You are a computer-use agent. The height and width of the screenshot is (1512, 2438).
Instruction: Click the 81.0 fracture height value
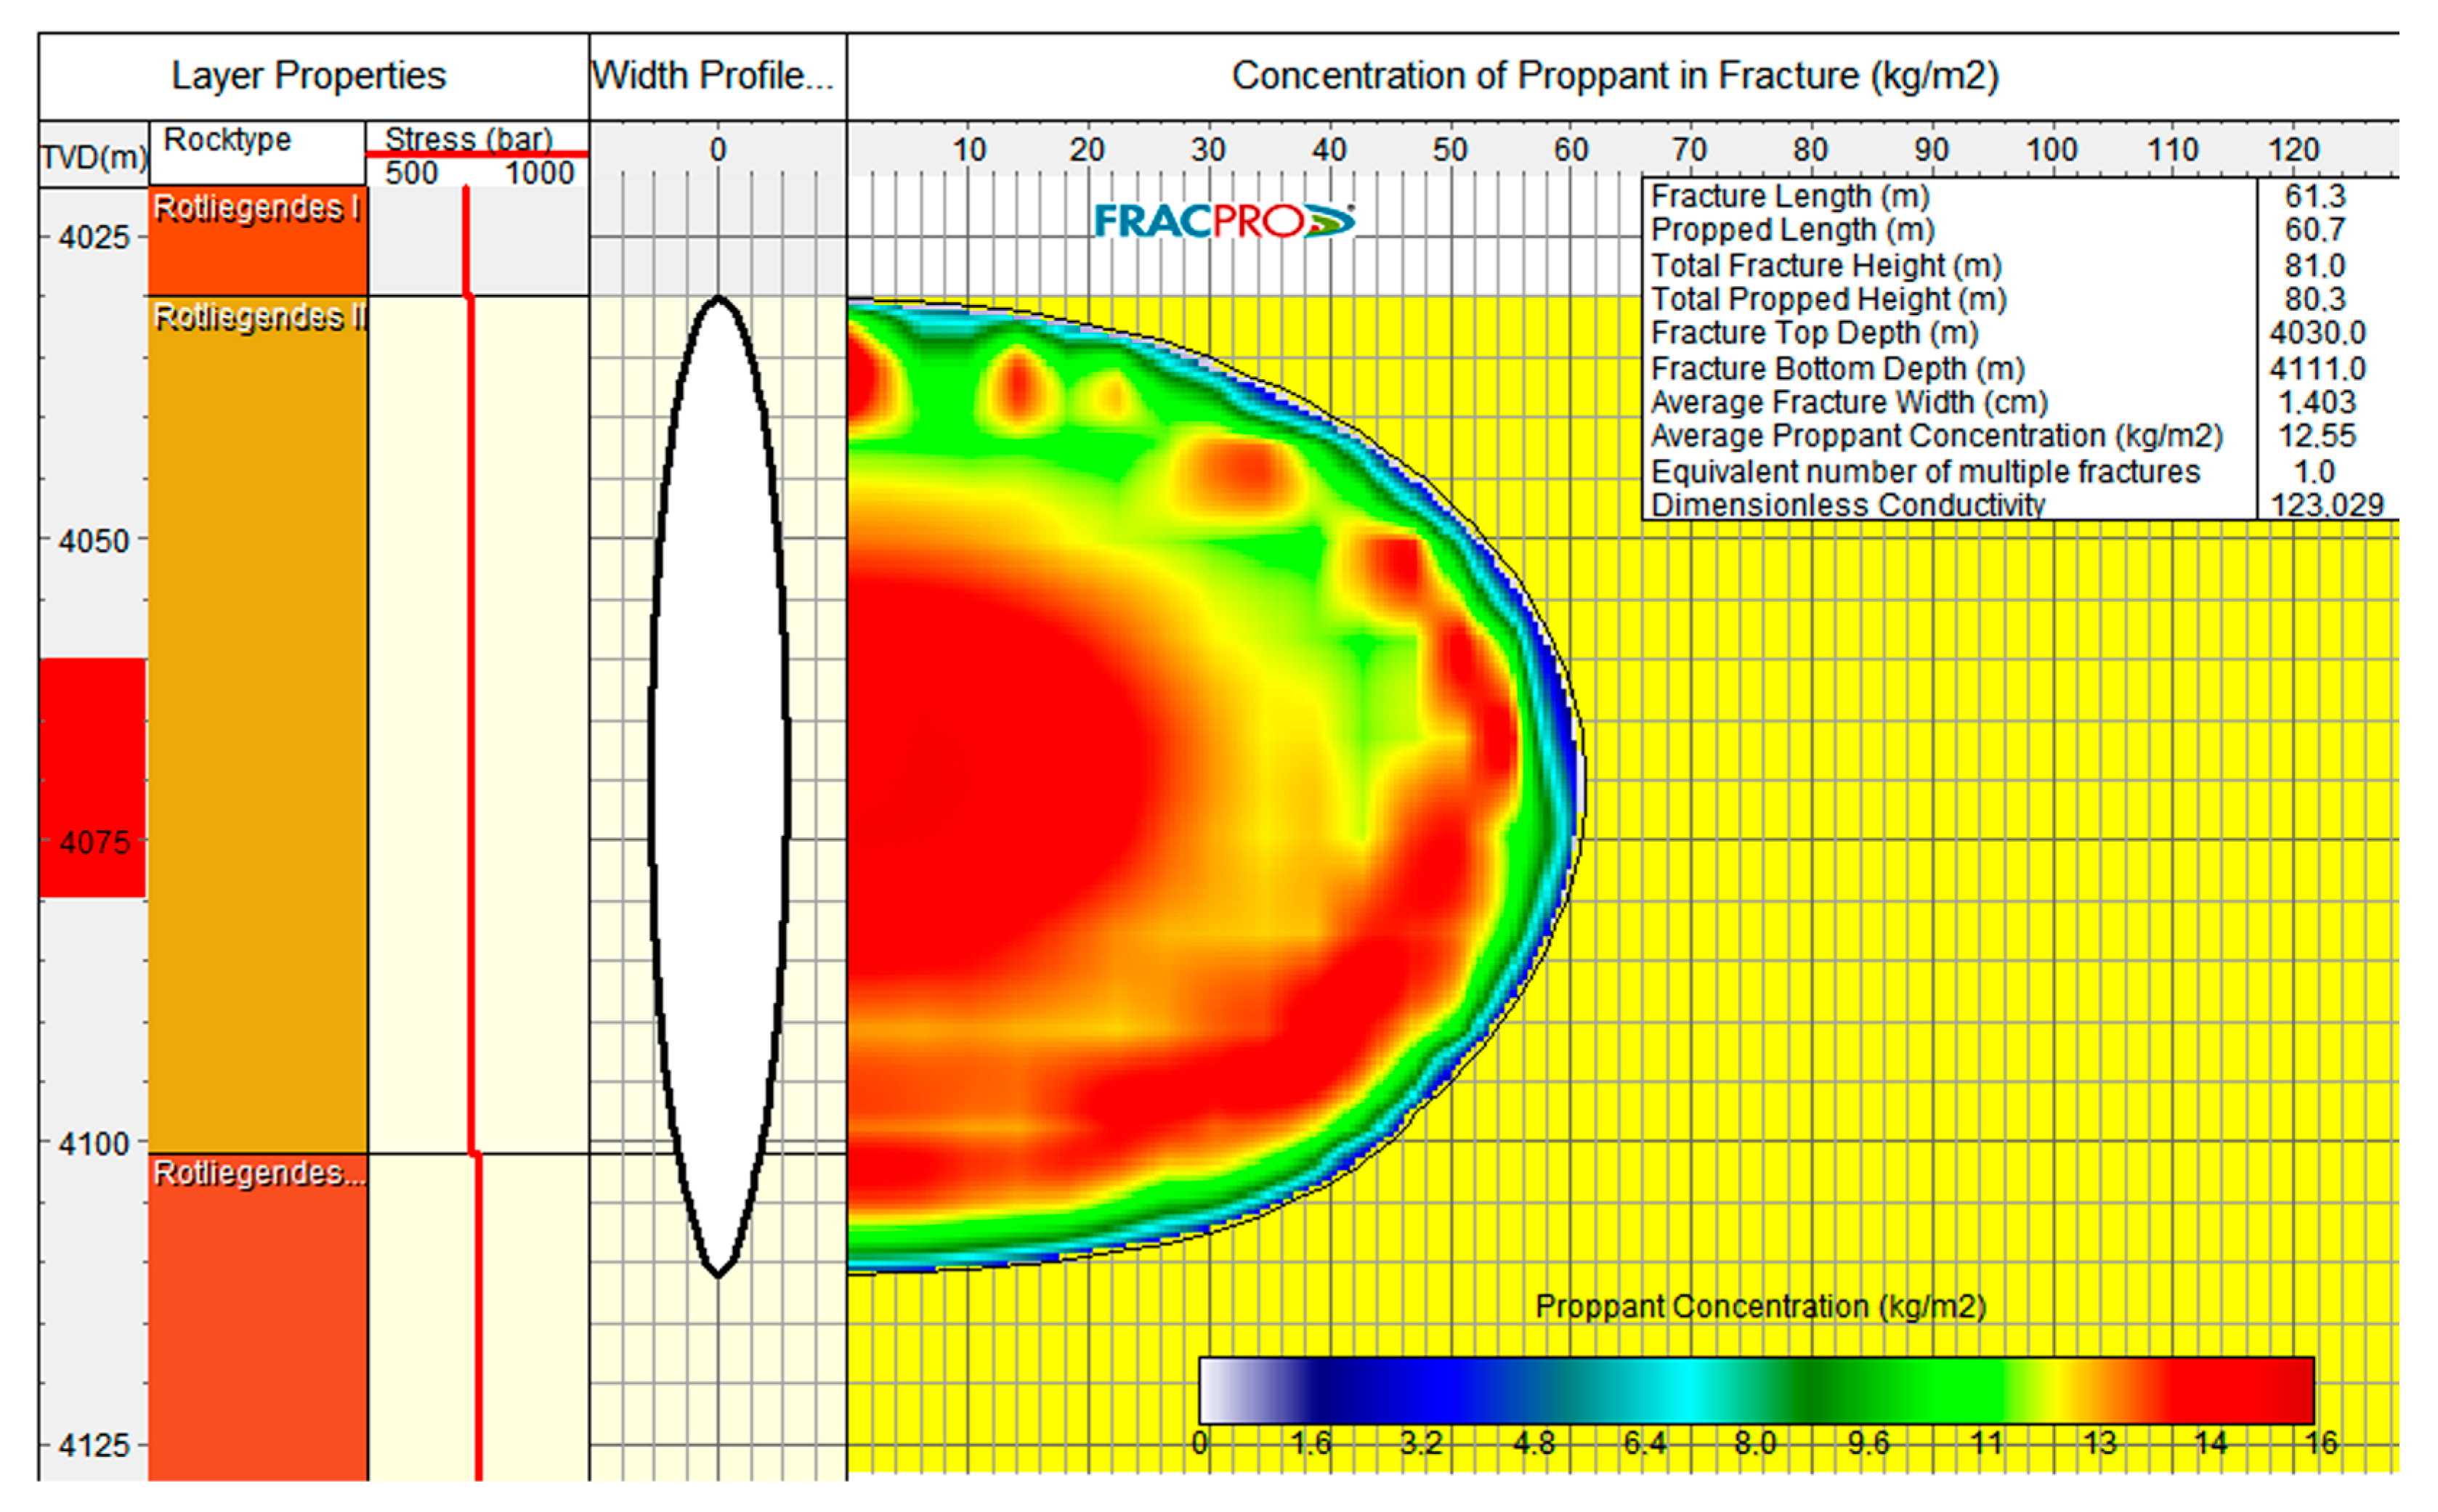(2315, 265)
